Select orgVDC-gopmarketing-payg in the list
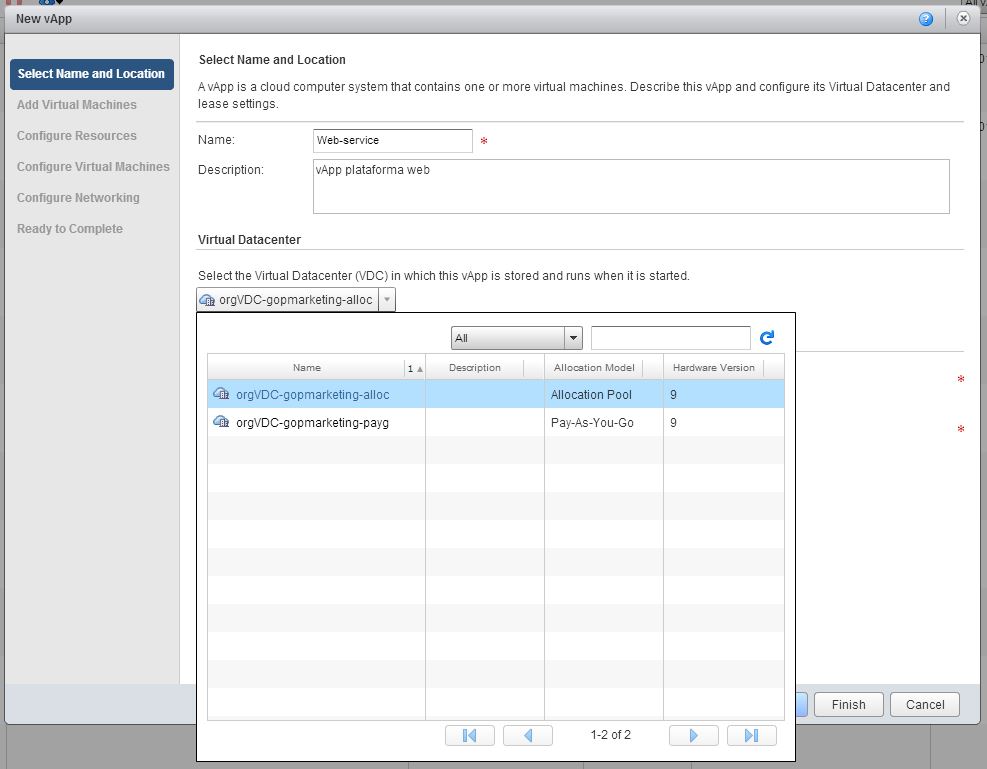The width and height of the screenshot is (987, 769). pyautogui.click(x=496, y=422)
